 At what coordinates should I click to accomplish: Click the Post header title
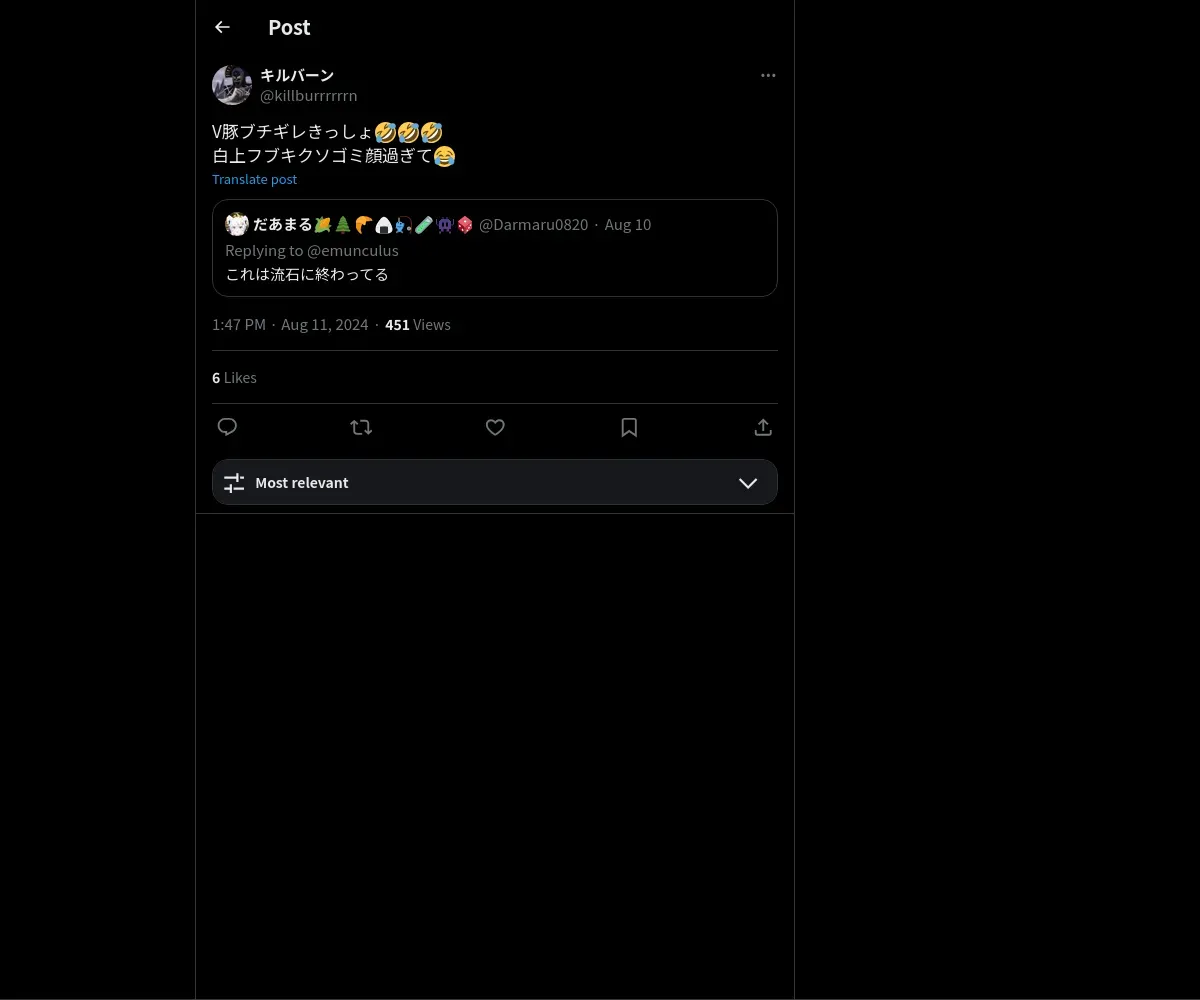(x=289, y=27)
